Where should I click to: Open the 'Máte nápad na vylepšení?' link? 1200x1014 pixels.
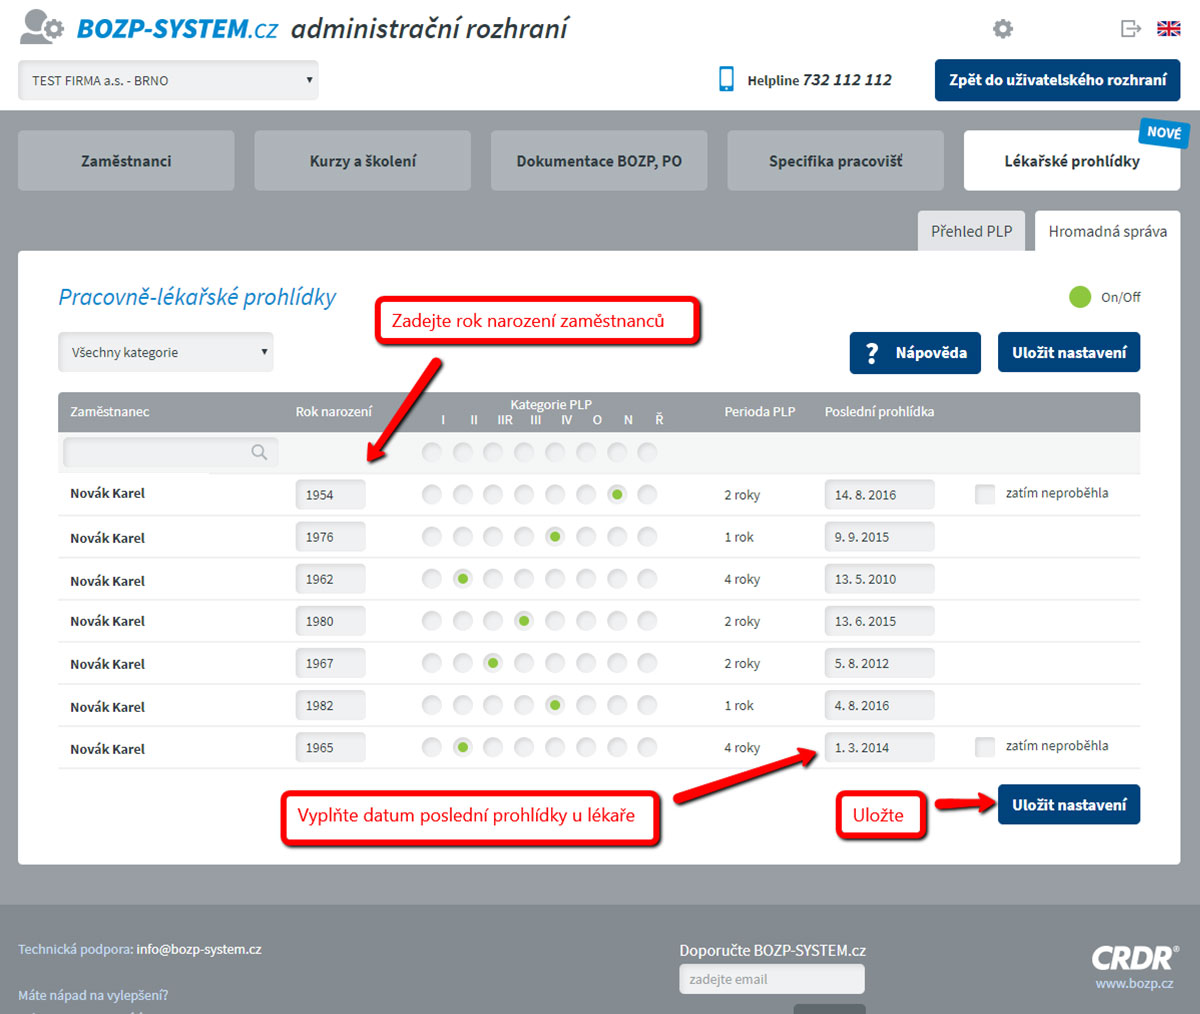(93, 995)
